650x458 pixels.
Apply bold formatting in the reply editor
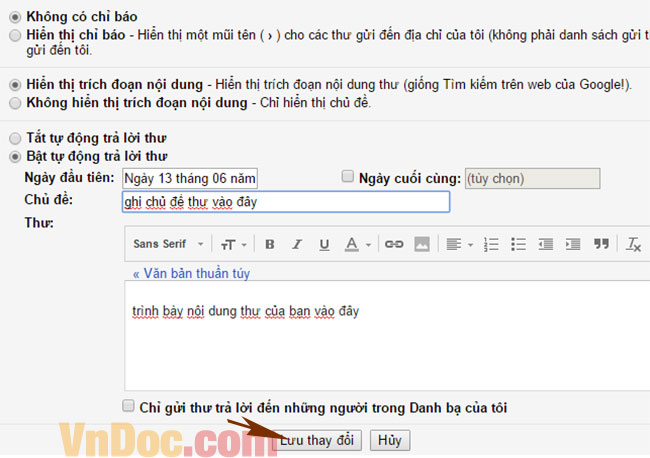[x=269, y=244]
